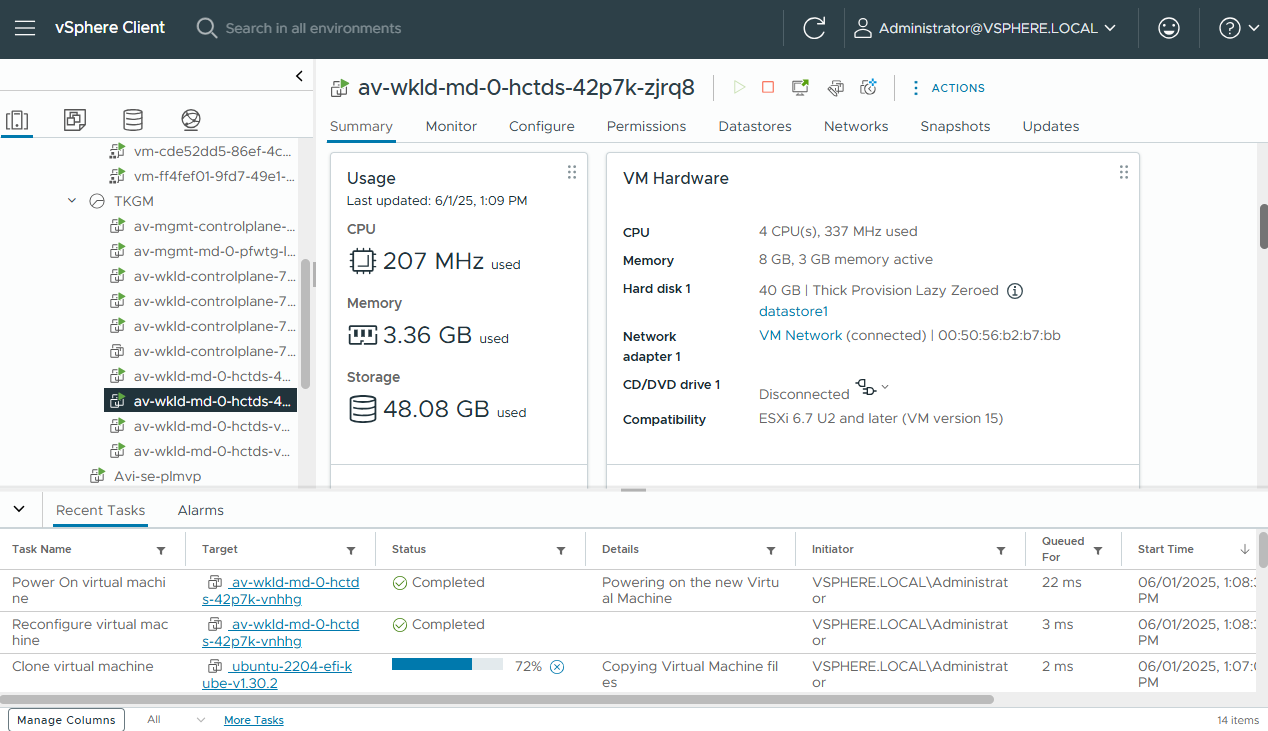Viewport: 1268px width, 731px height.
Task: Click the Edit Settings toolbar icon
Action: [x=836, y=88]
